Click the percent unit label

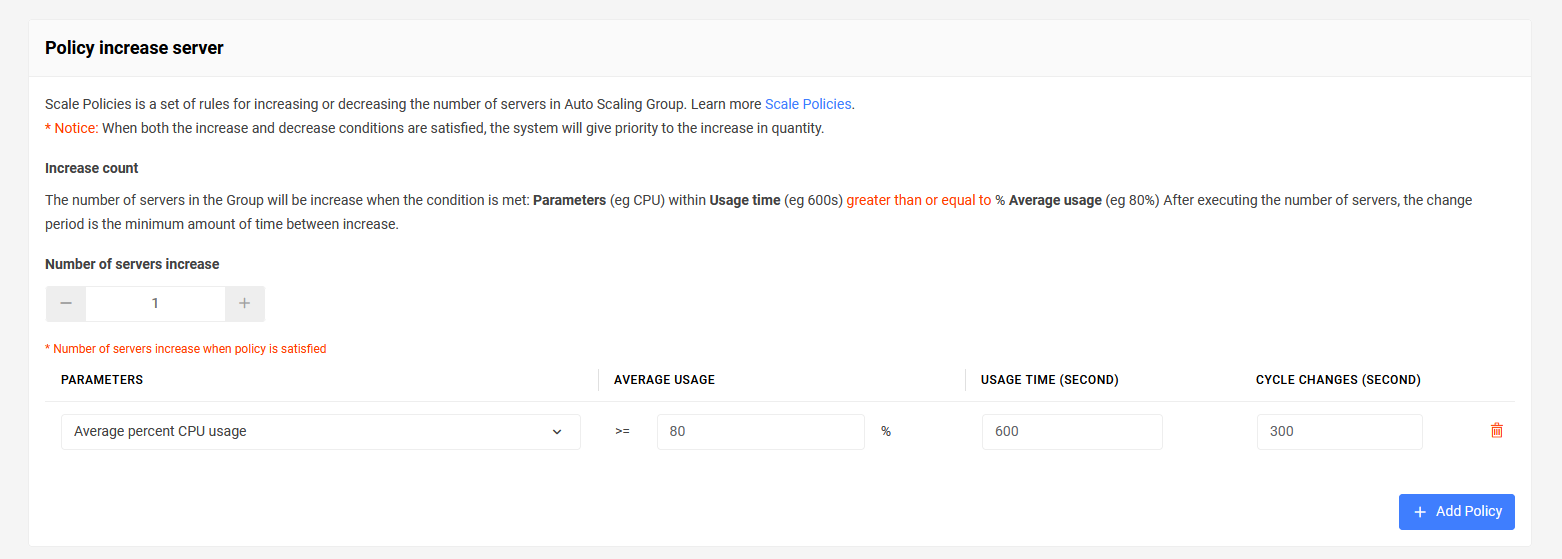[x=886, y=432]
